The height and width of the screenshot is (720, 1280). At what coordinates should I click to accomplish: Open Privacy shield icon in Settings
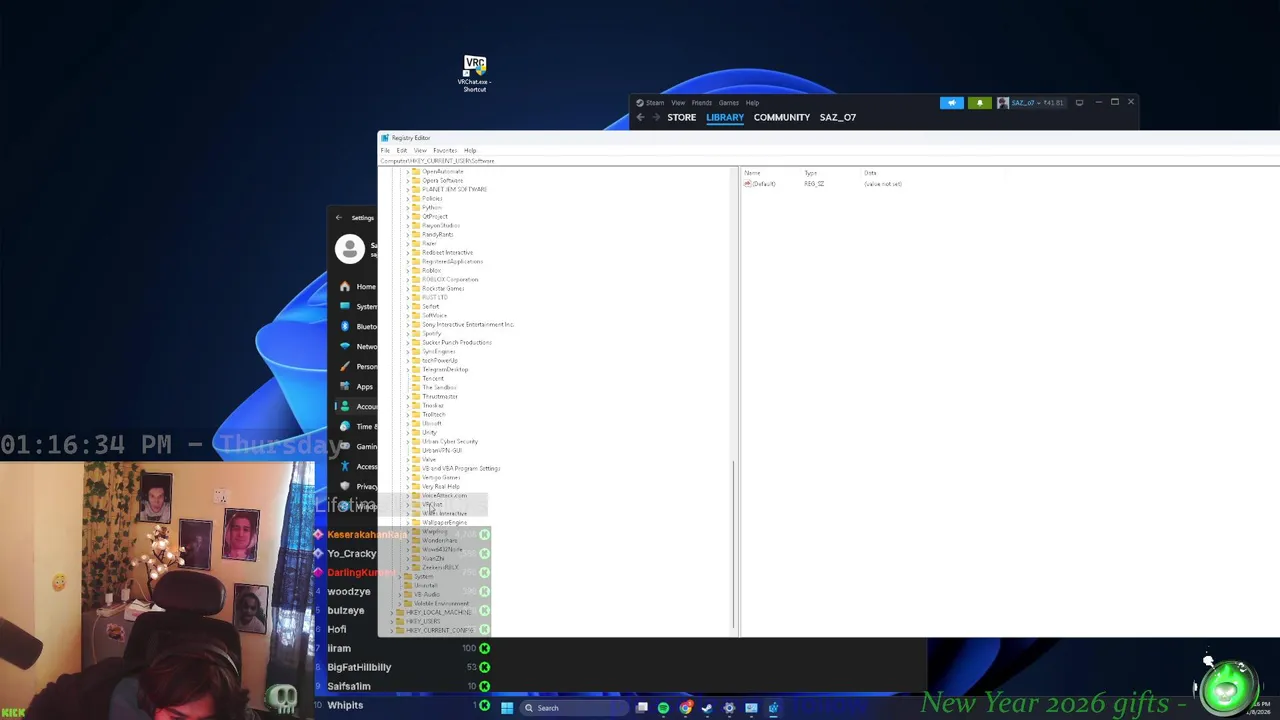345,486
